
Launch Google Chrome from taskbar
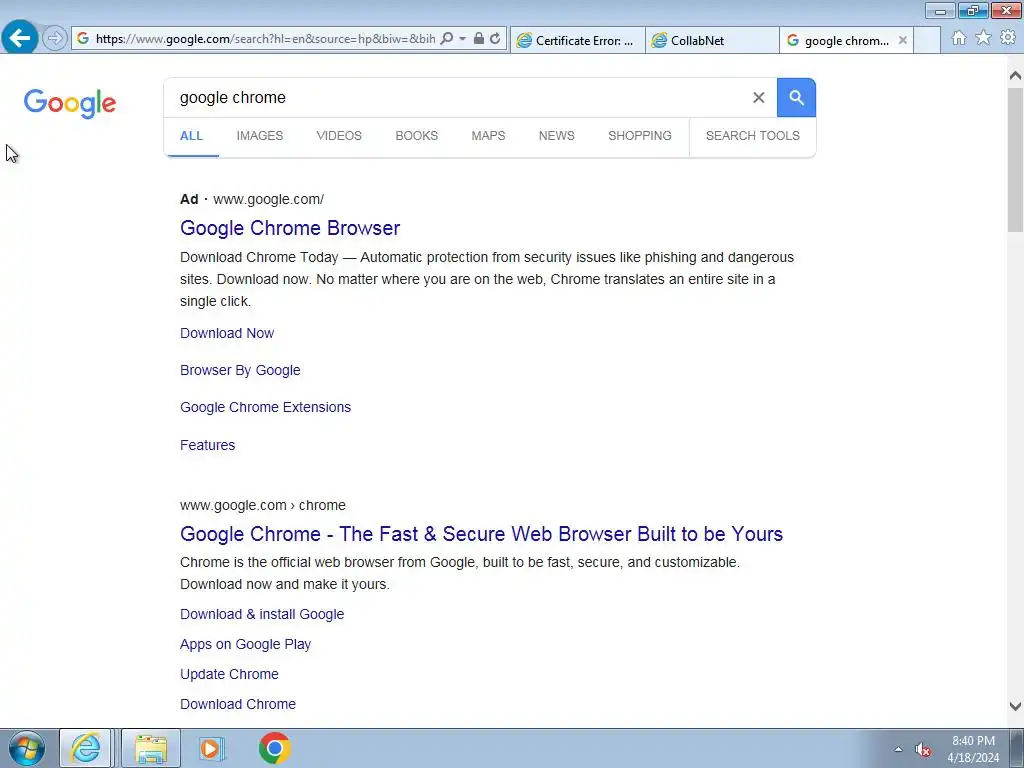pyautogui.click(x=274, y=748)
